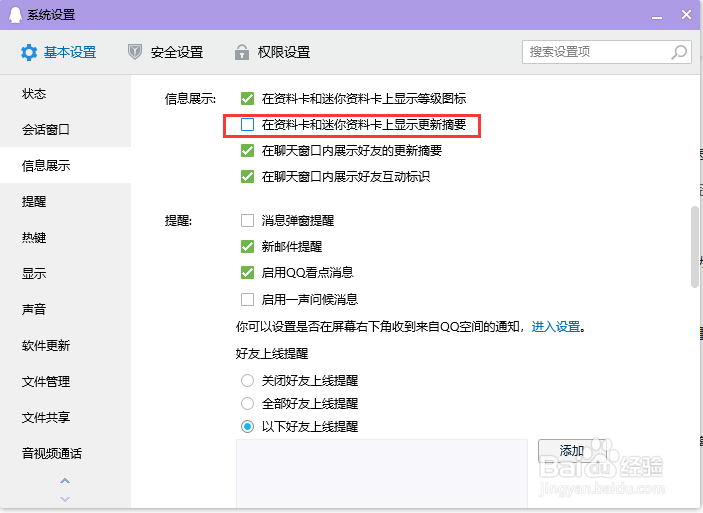703x513 pixels.
Task: Go to 提醒 in the sidebar
Action: 65,201
